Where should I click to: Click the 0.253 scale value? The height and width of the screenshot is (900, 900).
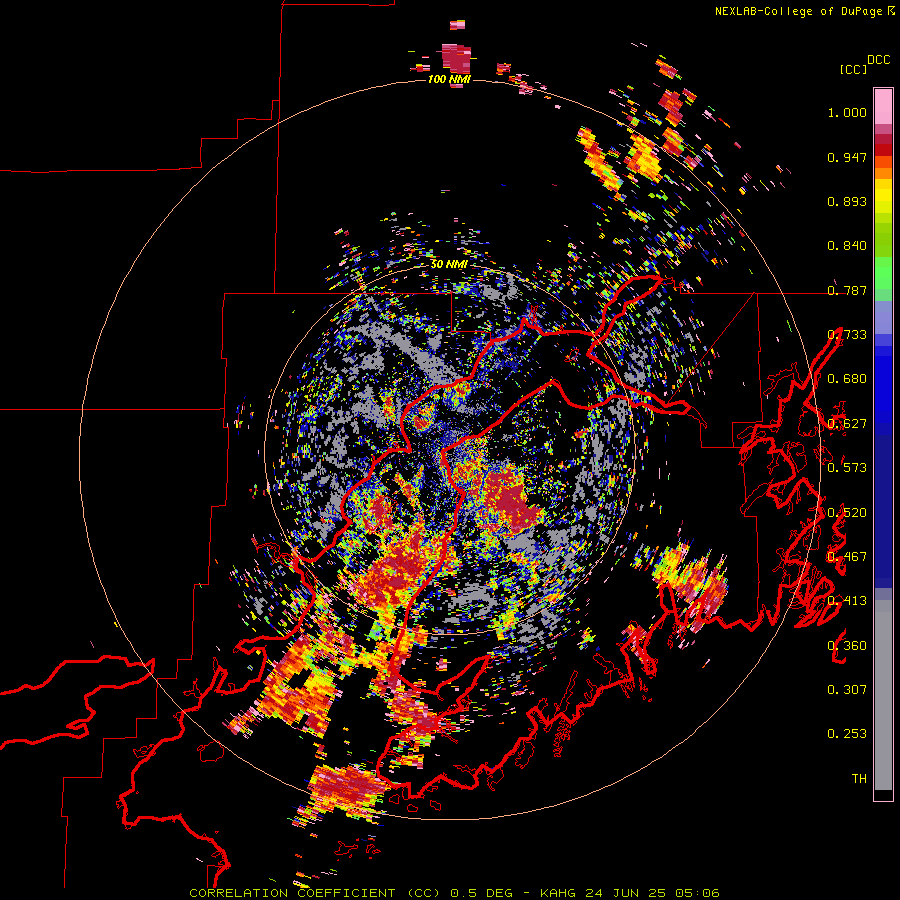tap(847, 734)
